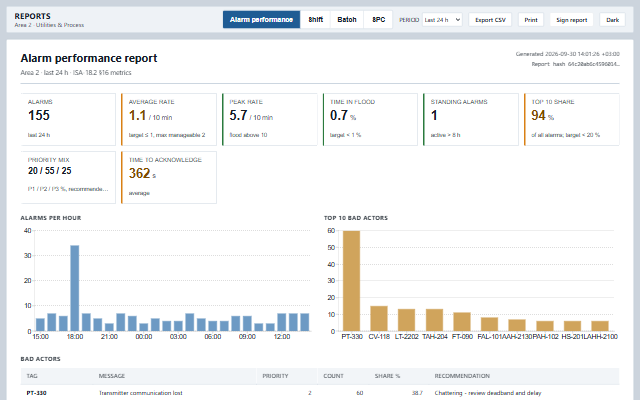Open the Shift report tab
The width and height of the screenshot is (640, 400).
(x=316, y=20)
